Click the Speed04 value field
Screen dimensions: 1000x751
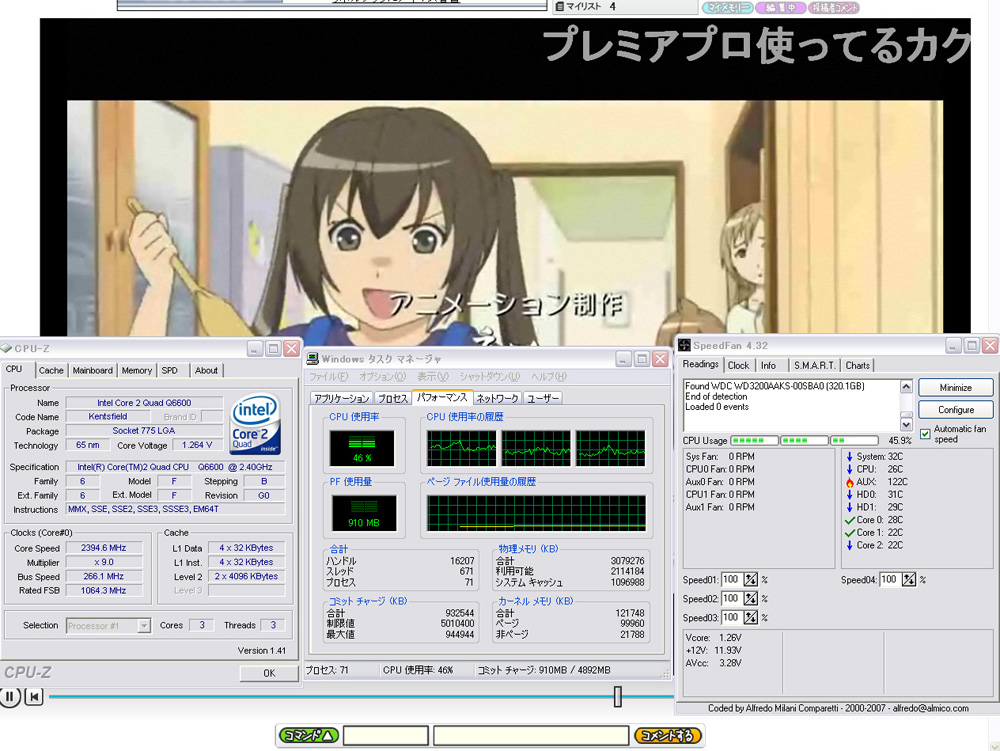pos(890,580)
